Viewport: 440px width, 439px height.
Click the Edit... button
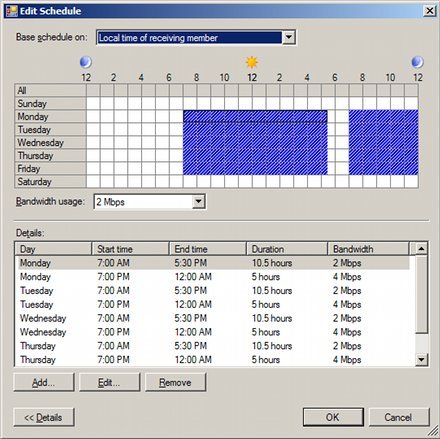click(109, 382)
